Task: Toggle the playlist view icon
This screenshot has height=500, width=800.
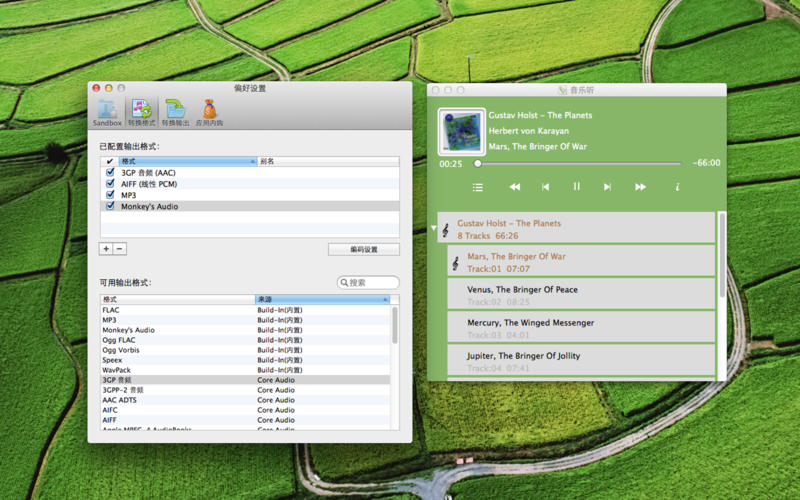Action: [478, 187]
